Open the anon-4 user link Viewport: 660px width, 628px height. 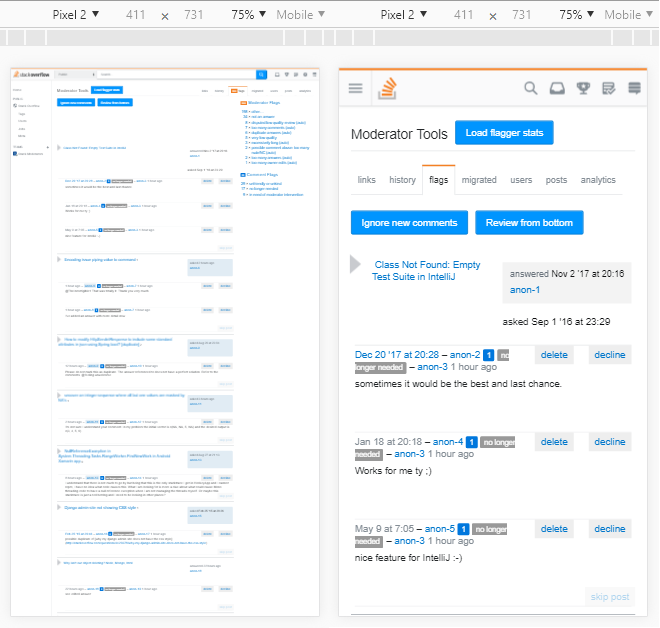tap(448, 442)
